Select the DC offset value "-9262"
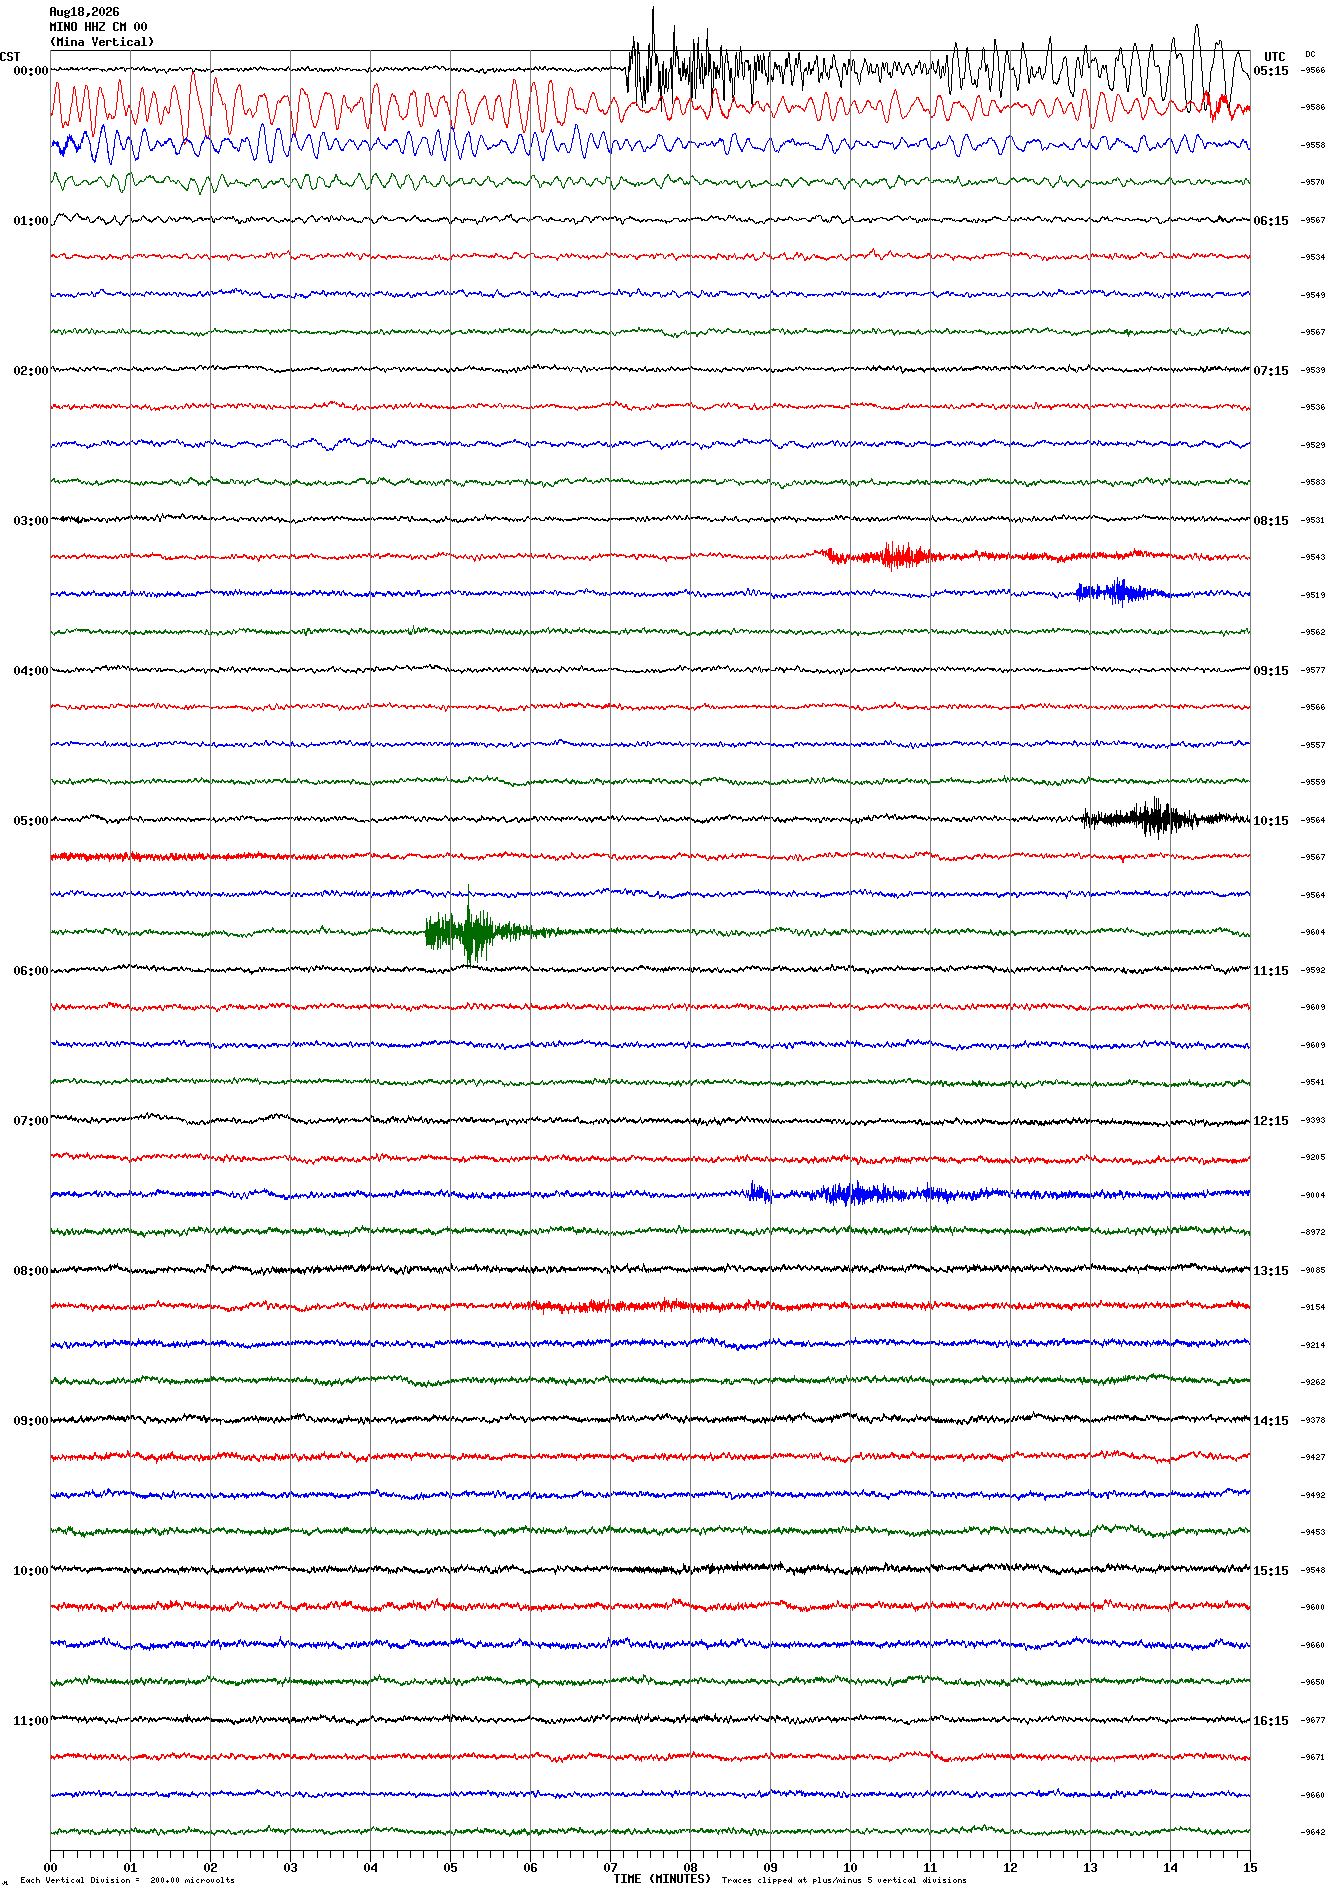This screenshot has width=1330, height=1894. click(1313, 1383)
